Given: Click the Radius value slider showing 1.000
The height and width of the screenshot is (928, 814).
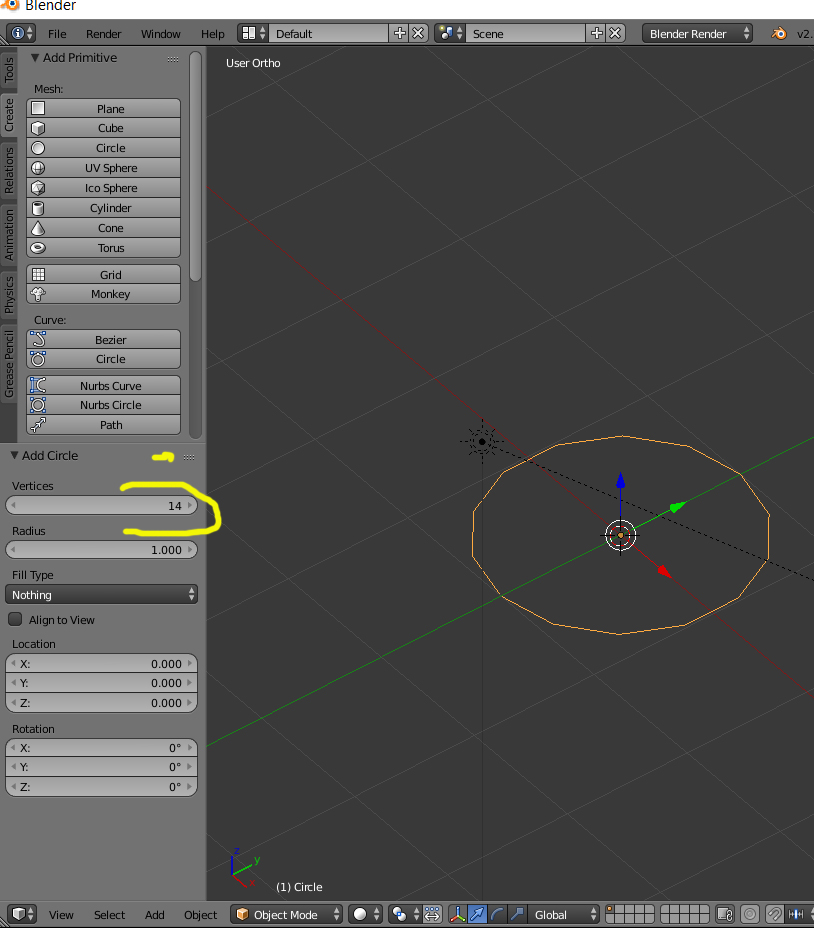Looking at the screenshot, I should tap(101, 550).
